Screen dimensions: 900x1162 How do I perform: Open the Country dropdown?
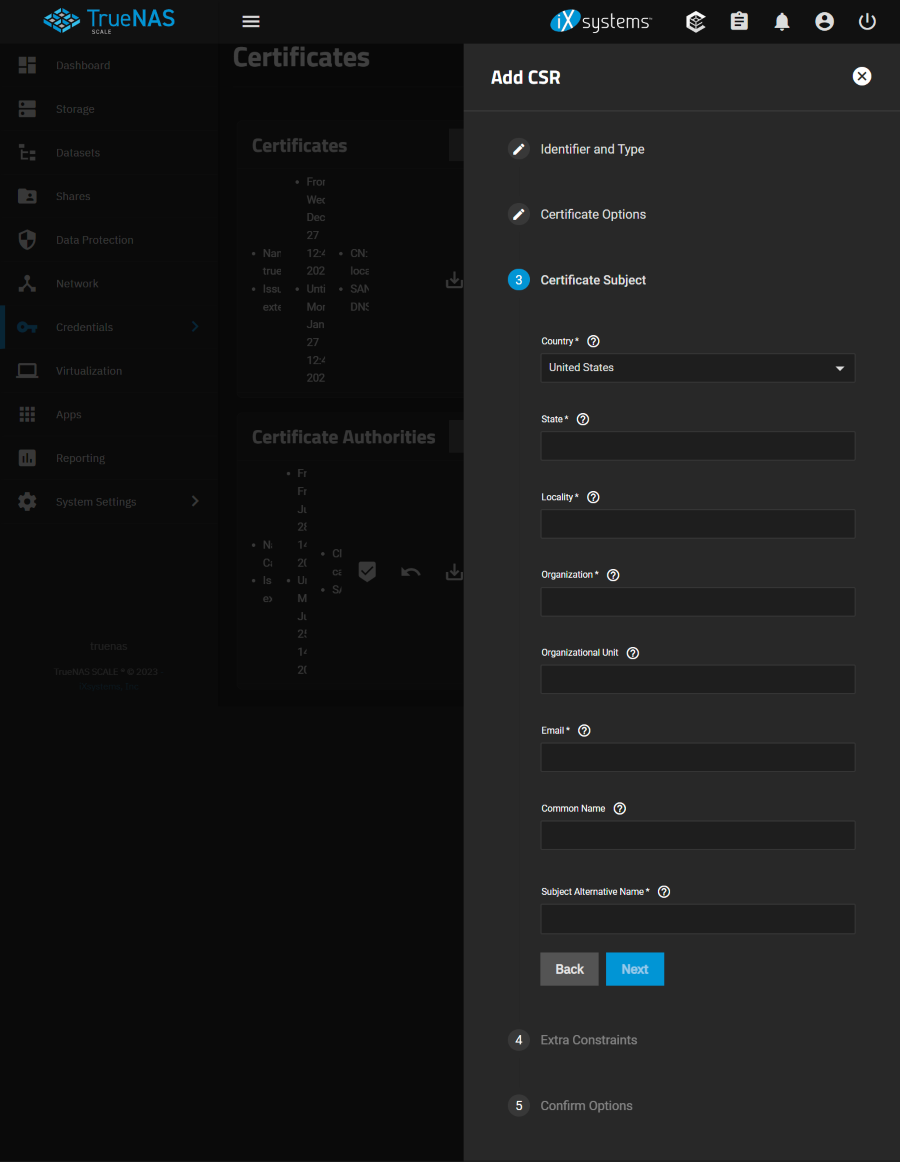697,368
